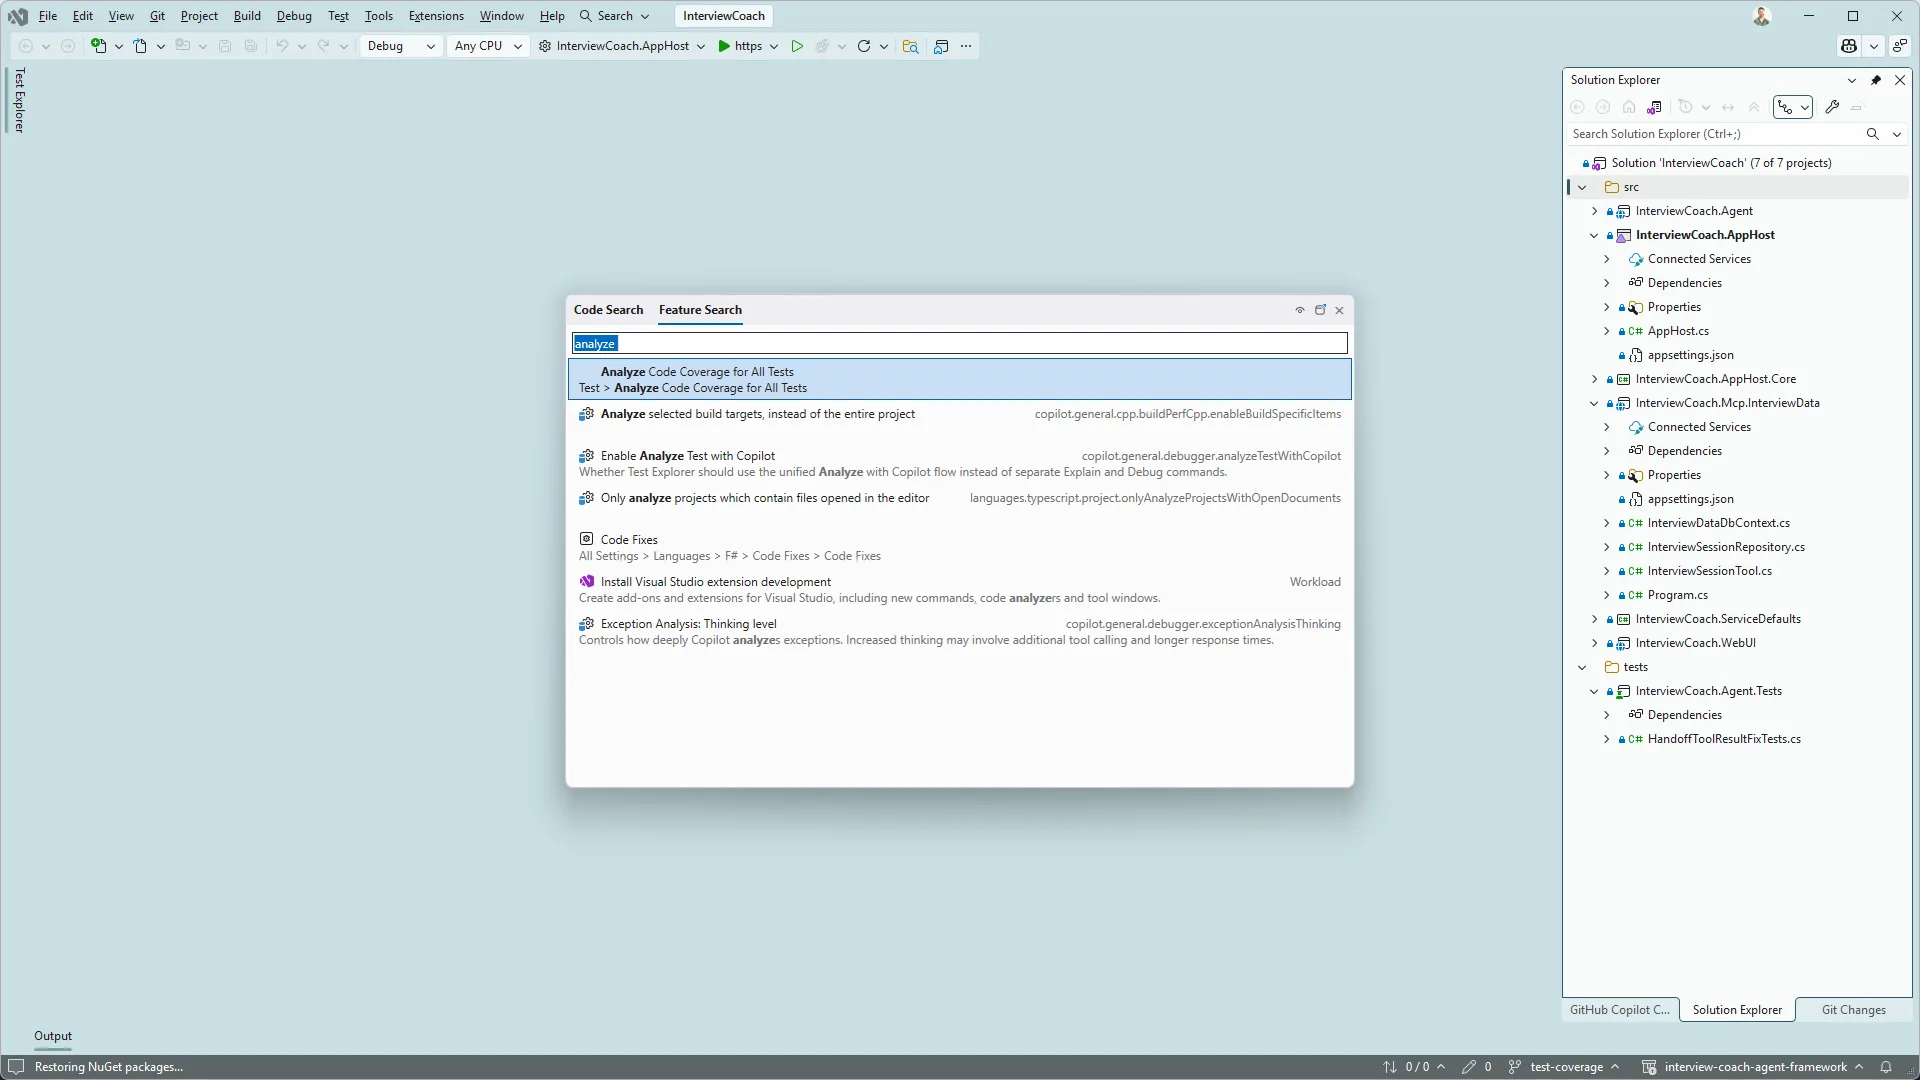The image size is (1920, 1080).
Task: Open Solution Explorer window options dropdown
Action: click(1852, 80)
